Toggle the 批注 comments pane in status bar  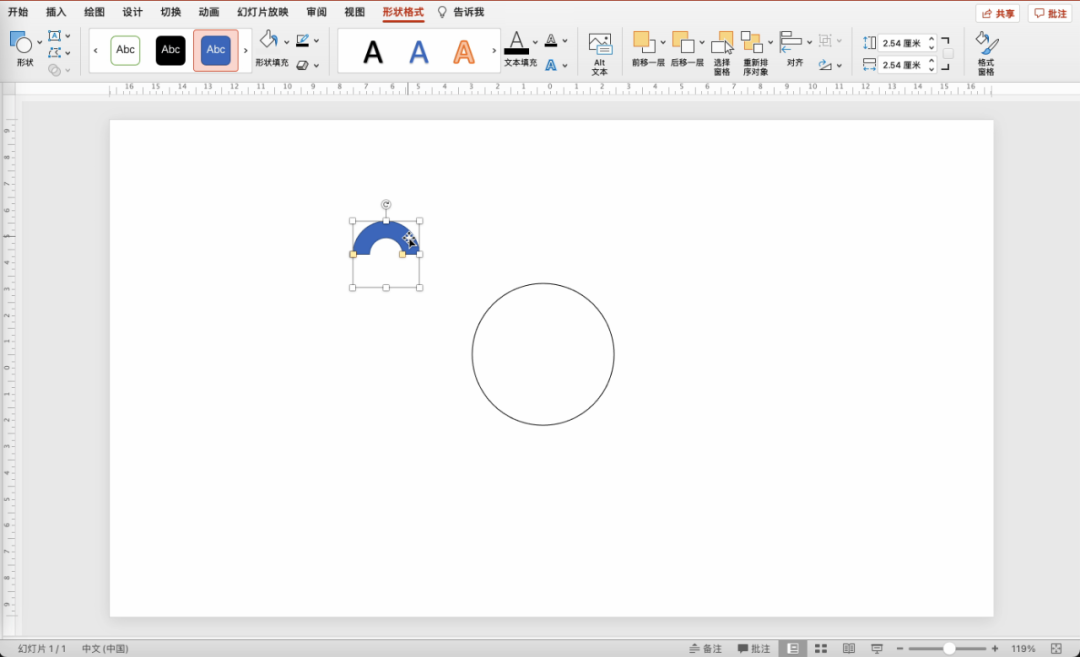click(754, 648)
